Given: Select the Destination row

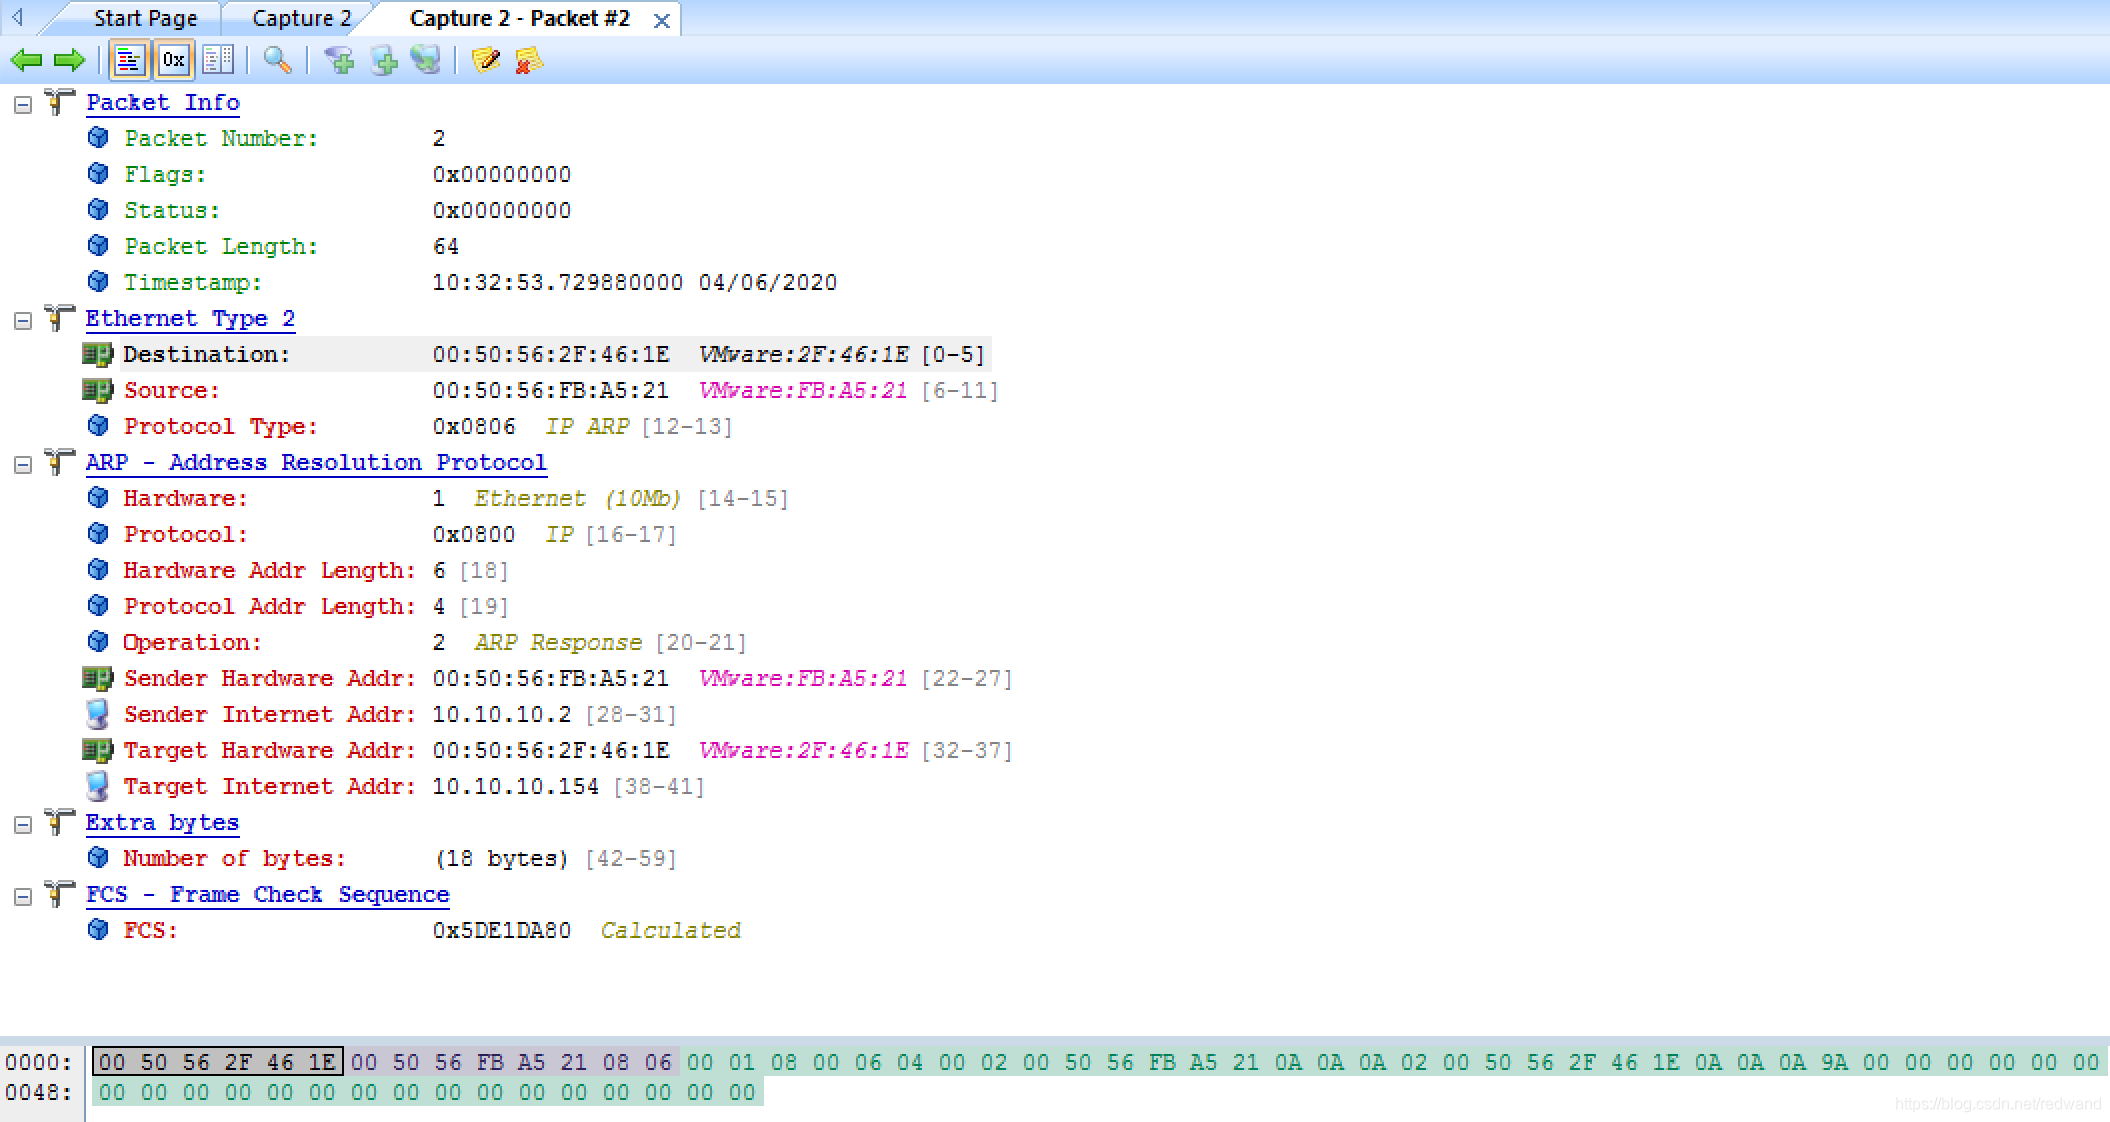Looking at the screenshot, I should (x=555, y=354).
